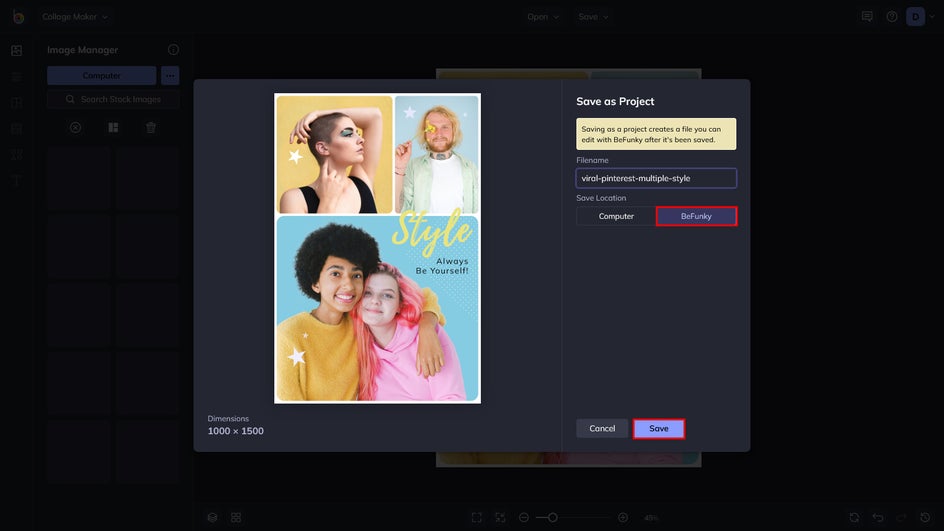Click the undo arrow icon
944x531 pixels.
(x=878, y=517)
